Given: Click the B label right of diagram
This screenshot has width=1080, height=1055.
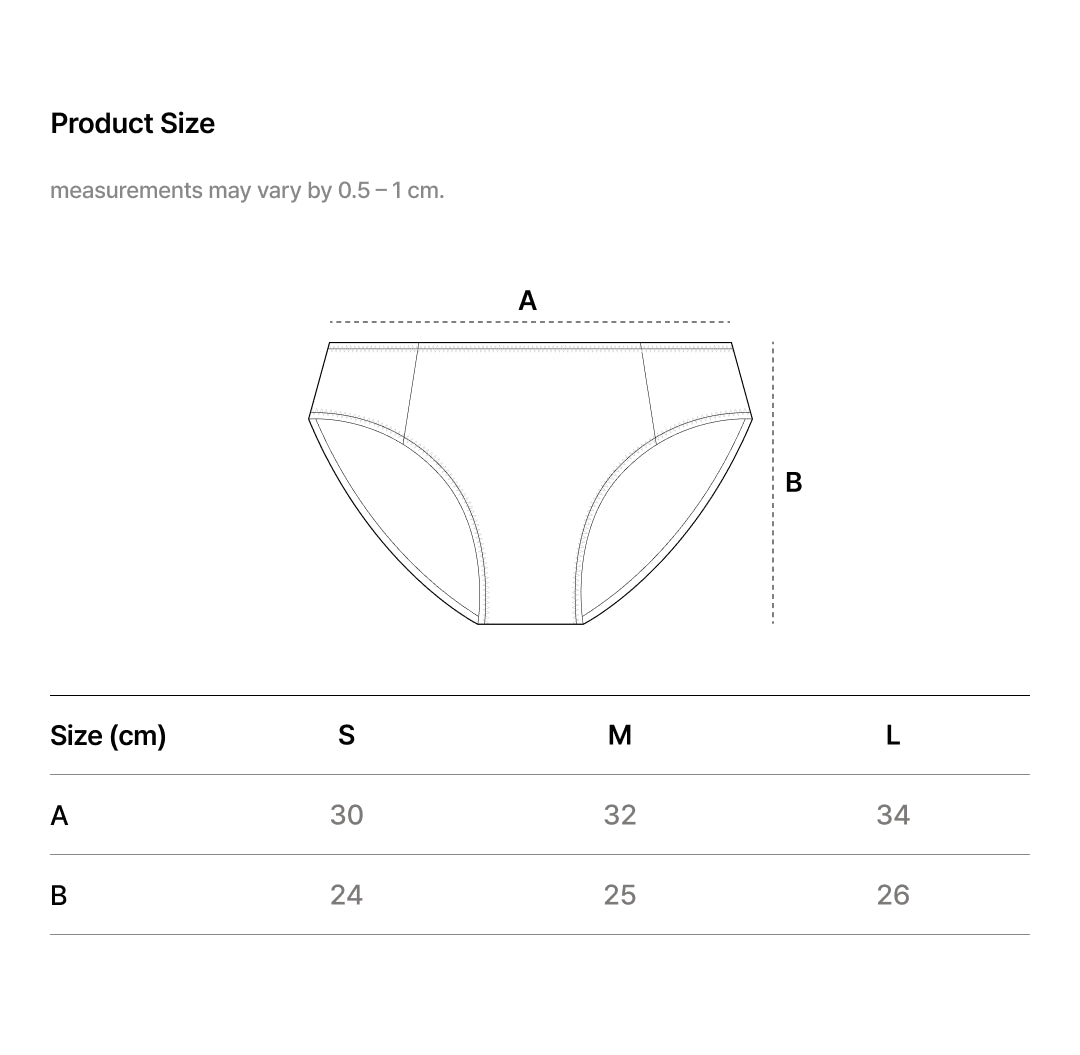Looking at the screenshot, I should pos(793,482).
